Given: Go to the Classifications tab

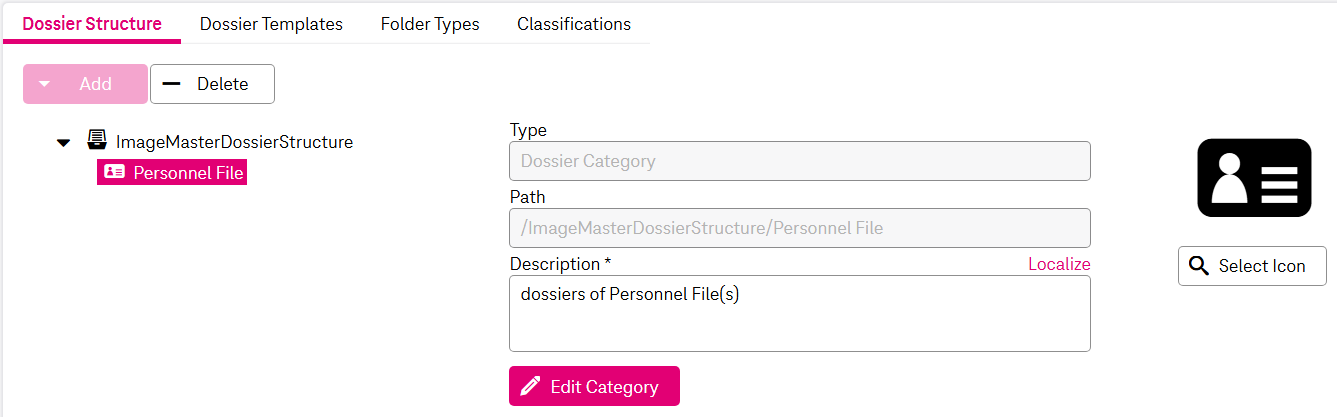Looking at the screenshot, I should click(x=574, y=24).
